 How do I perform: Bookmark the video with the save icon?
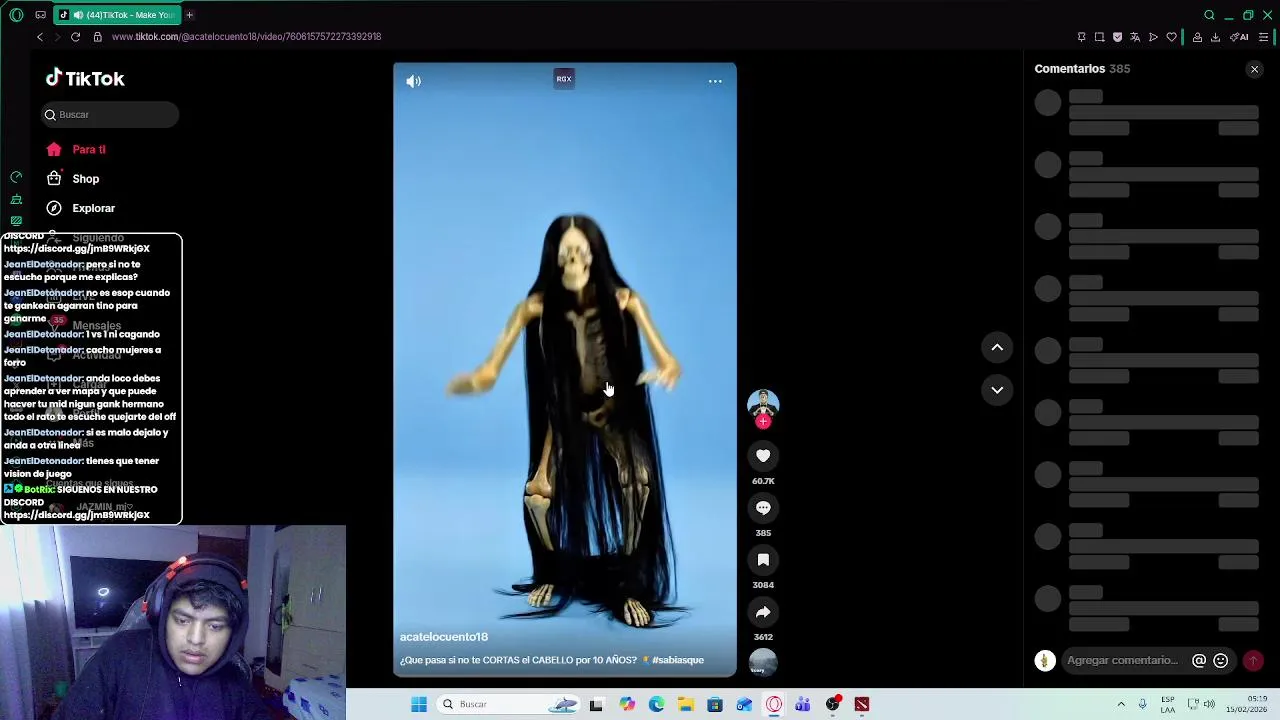point(763,560)
